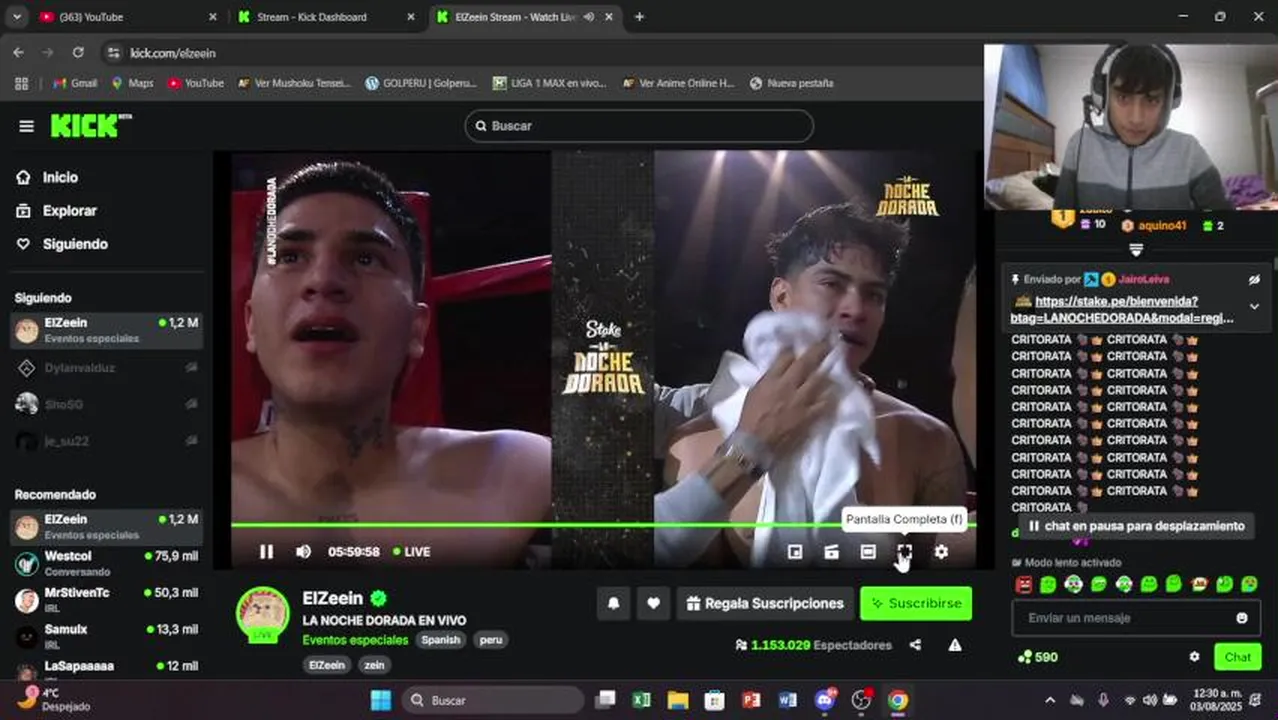The height and width of the screenshot is (720, 1278).
Task: Mute the stream volume
Action: 303,551
